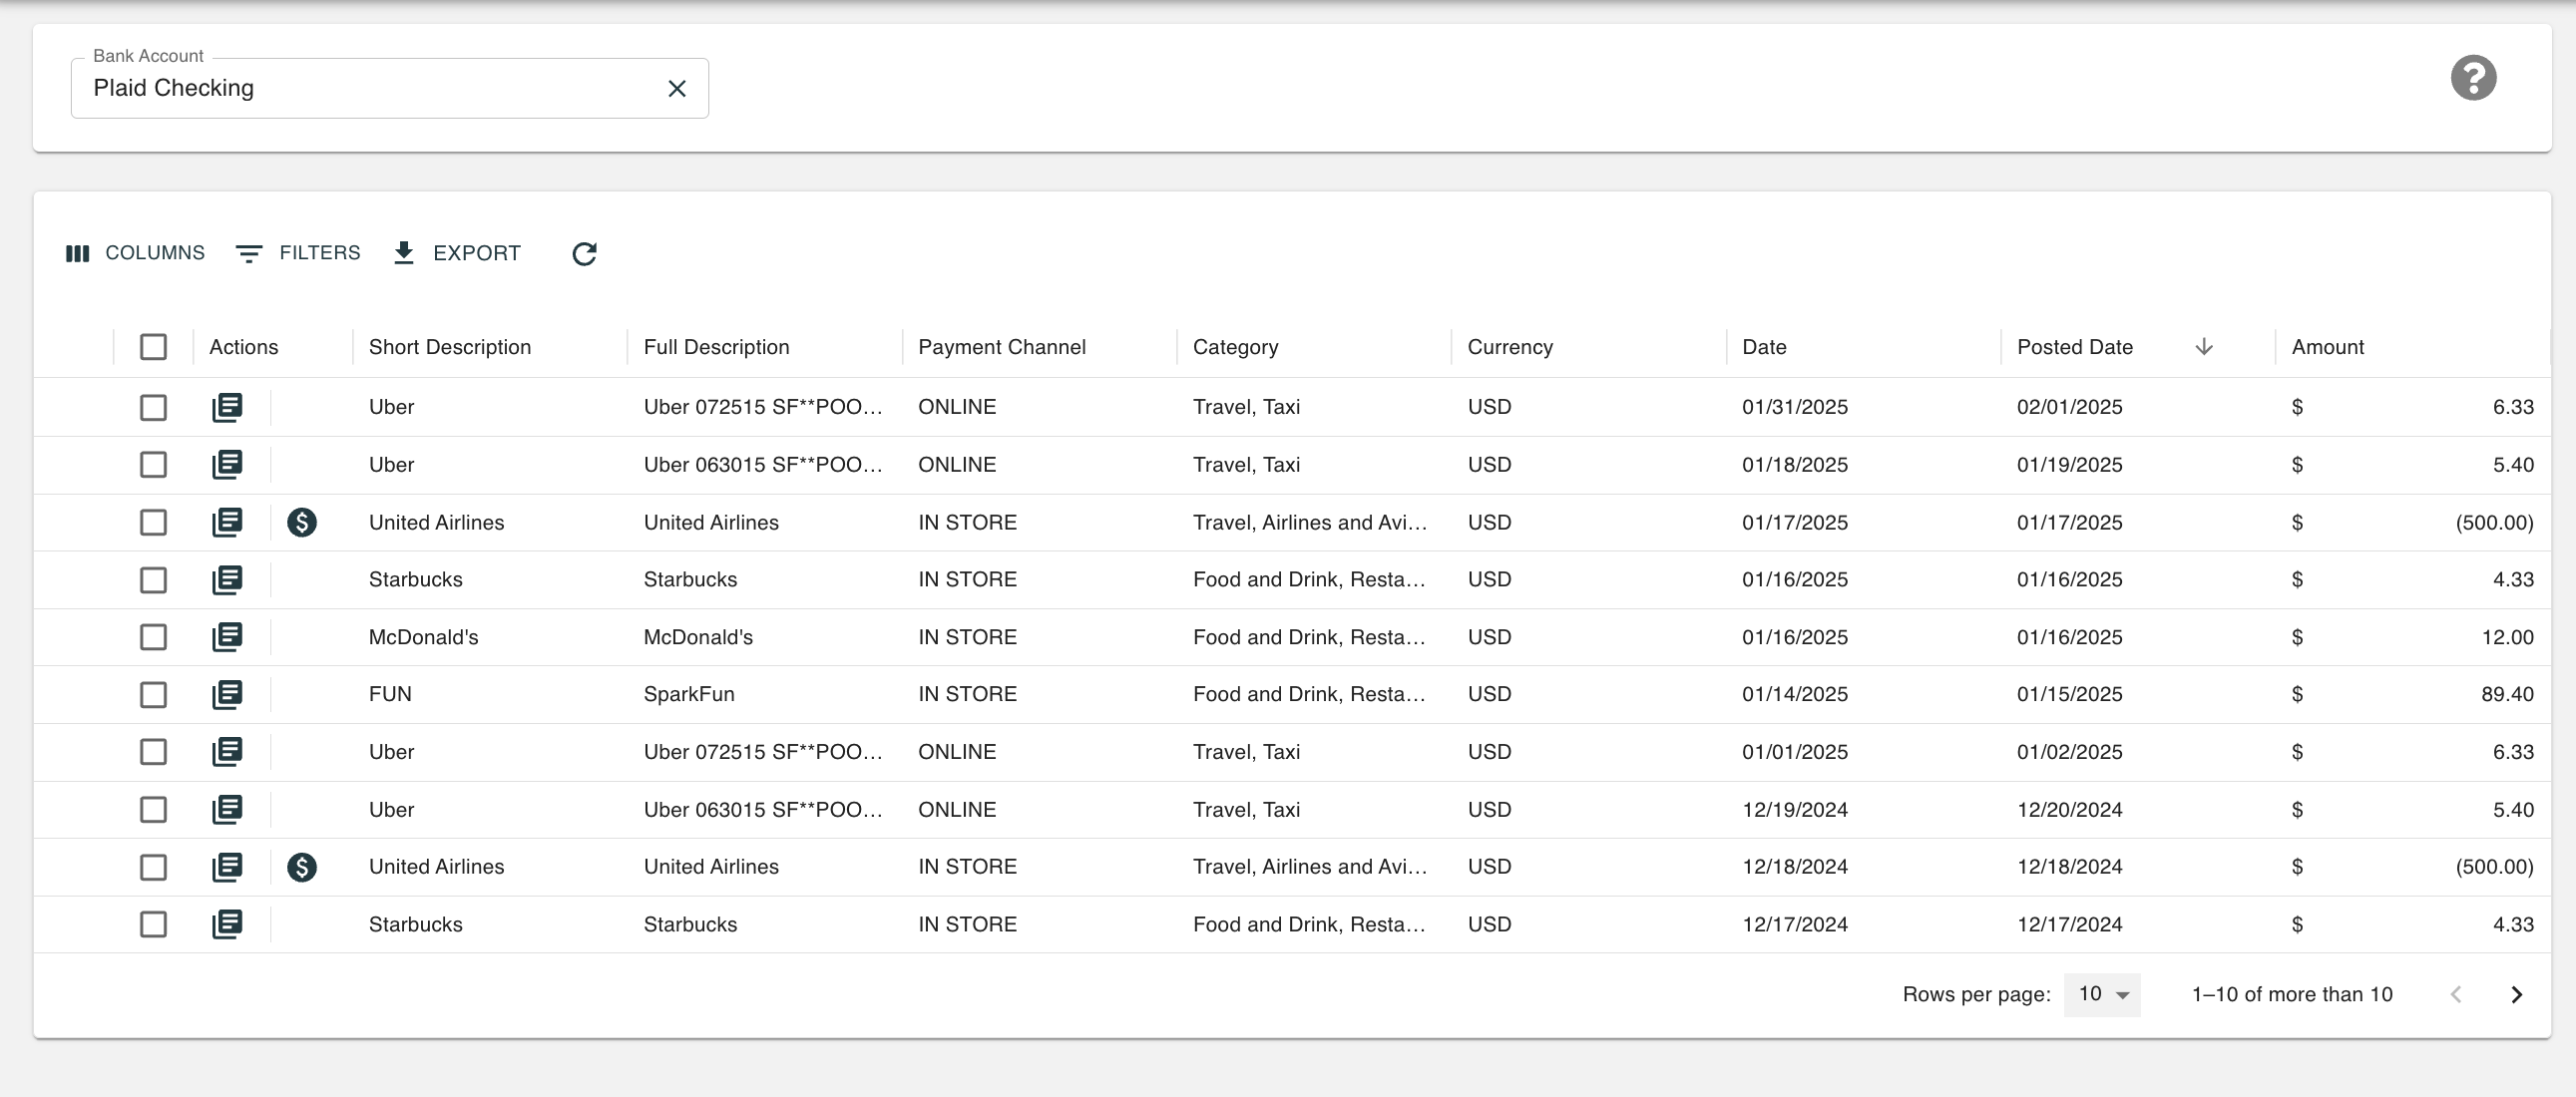Go to the next page of transactions
The image size is (2576, 1097).
(x=2517, y=994)
